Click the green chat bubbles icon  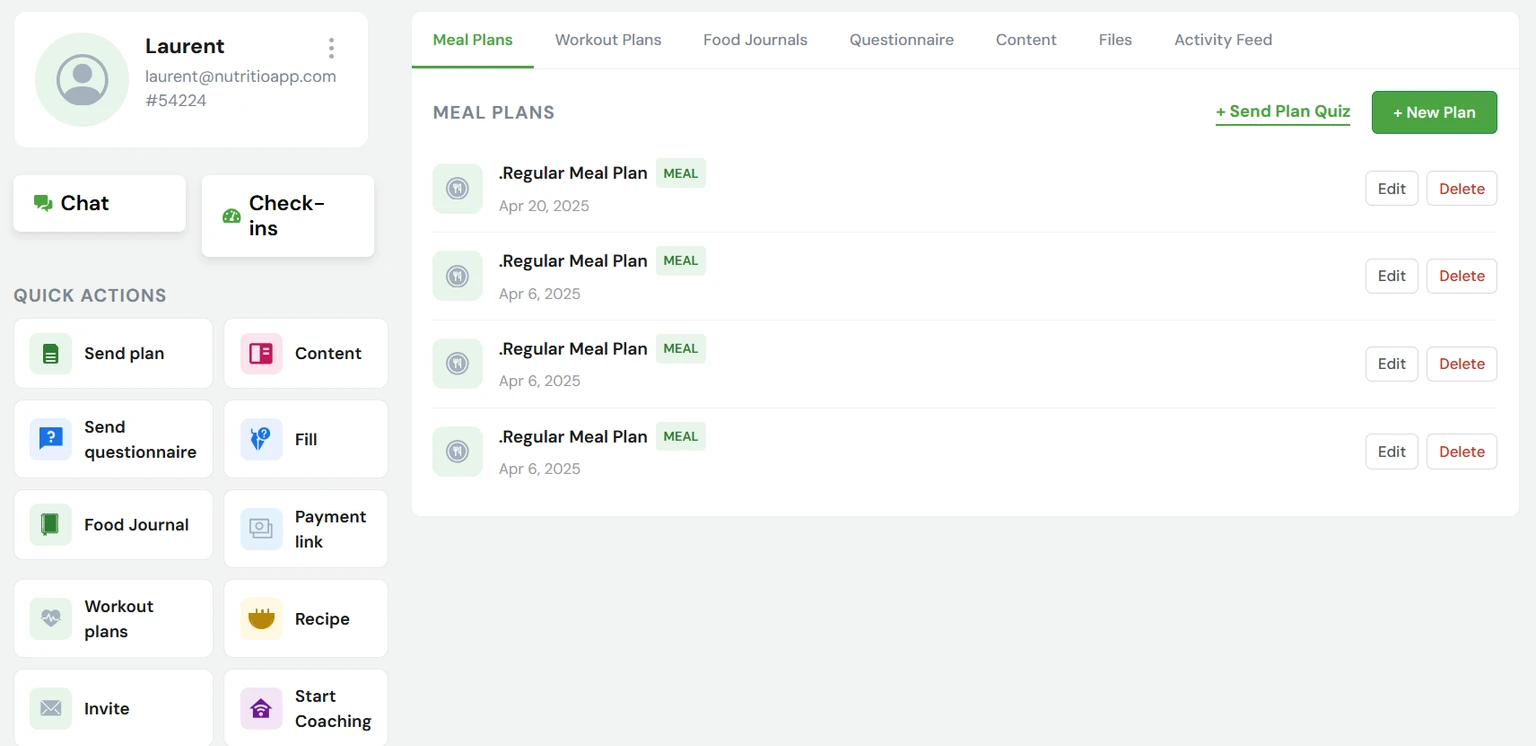[43, 203]
